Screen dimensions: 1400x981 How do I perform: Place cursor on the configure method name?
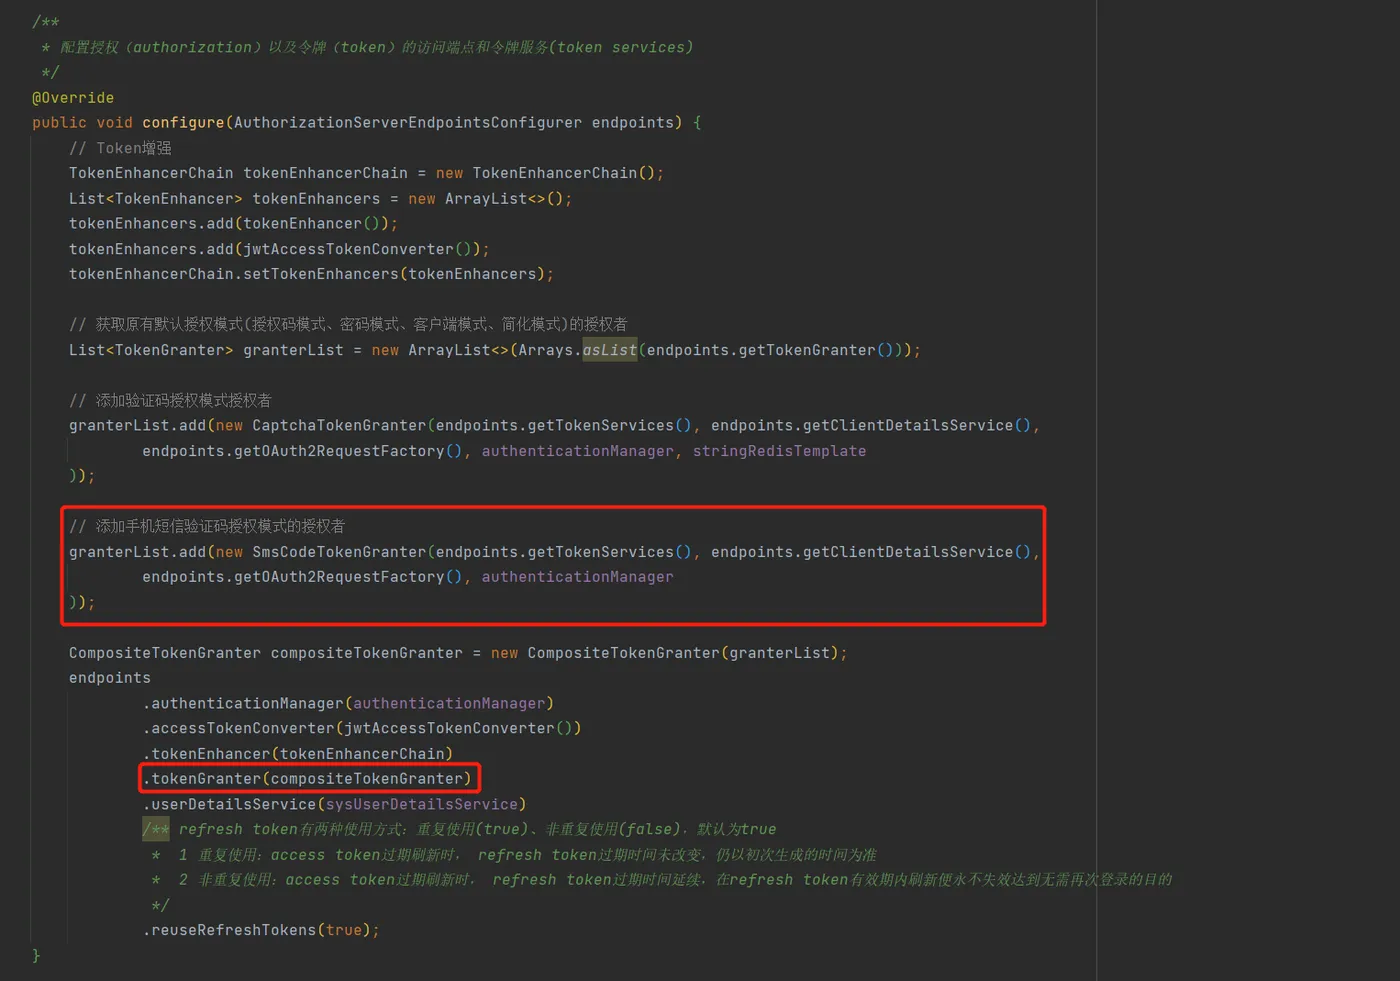tap(183, 123)
